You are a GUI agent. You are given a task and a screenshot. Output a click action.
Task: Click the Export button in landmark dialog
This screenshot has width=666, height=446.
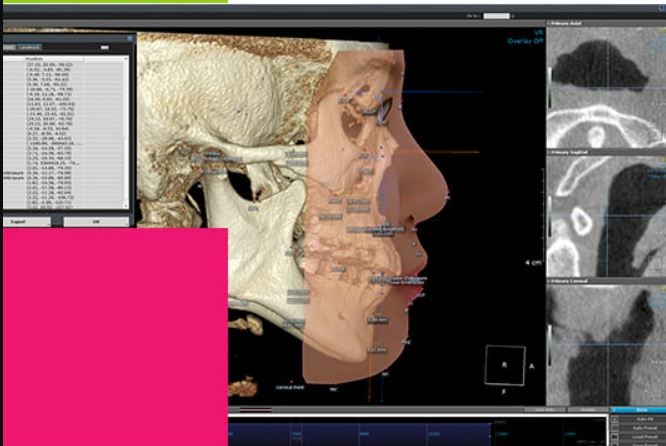point(18,221)
